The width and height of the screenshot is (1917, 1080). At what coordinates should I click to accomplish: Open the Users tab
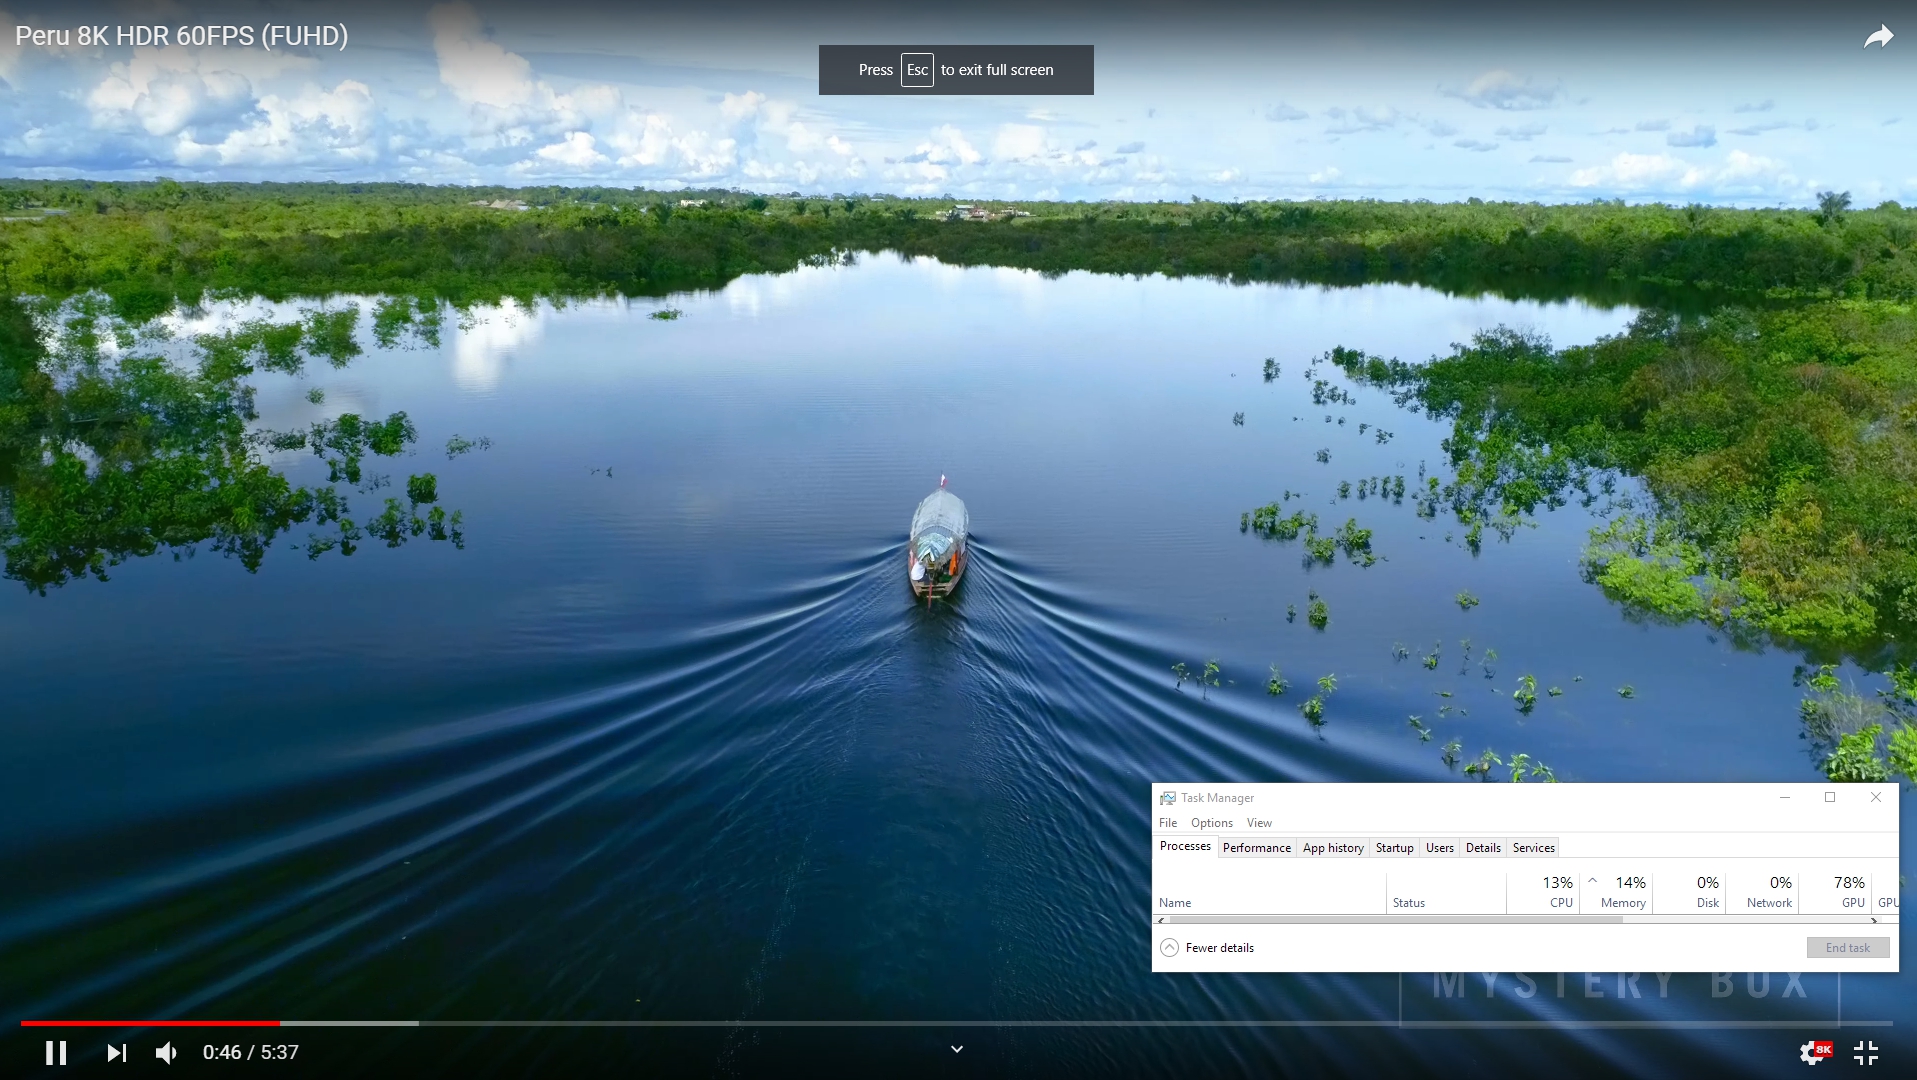pyautogui.click(x=1439, y=848)
